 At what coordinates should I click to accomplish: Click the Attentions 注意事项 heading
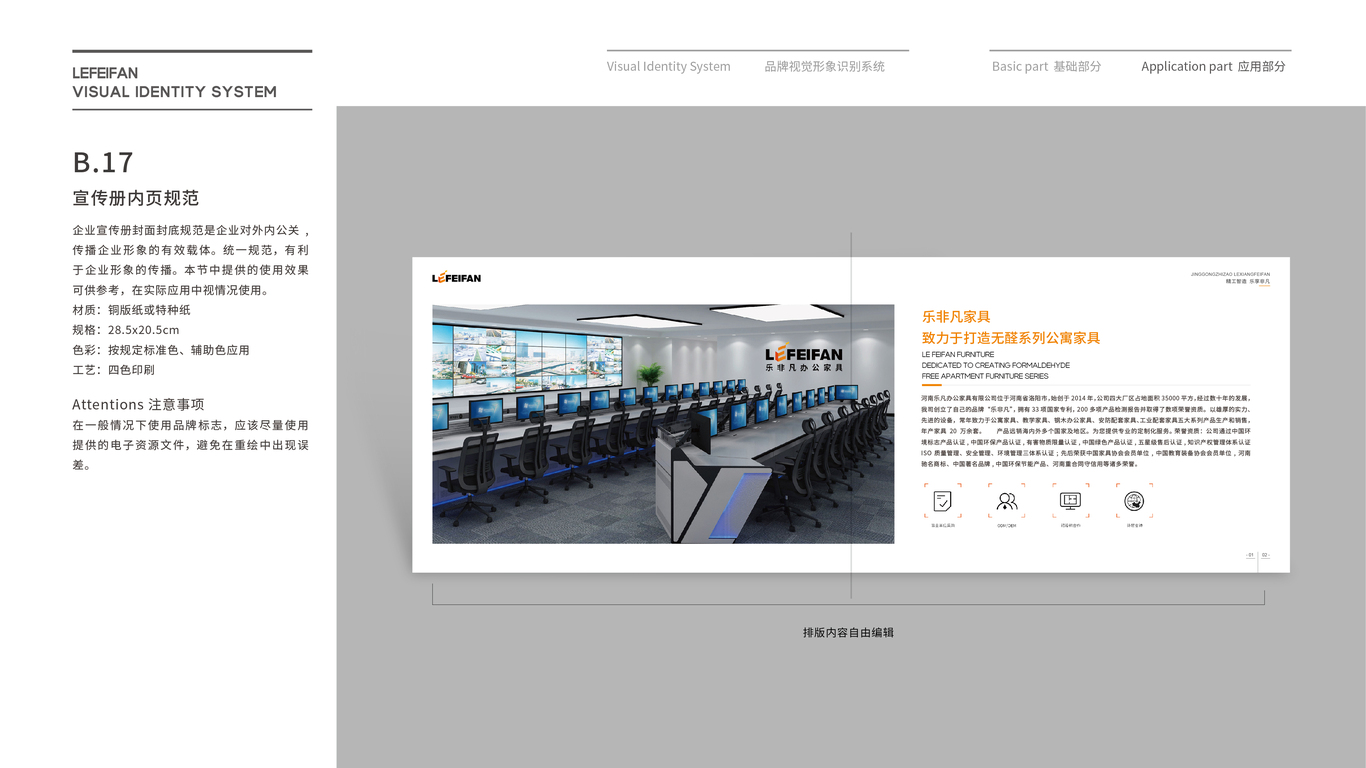tap(138, 404)
